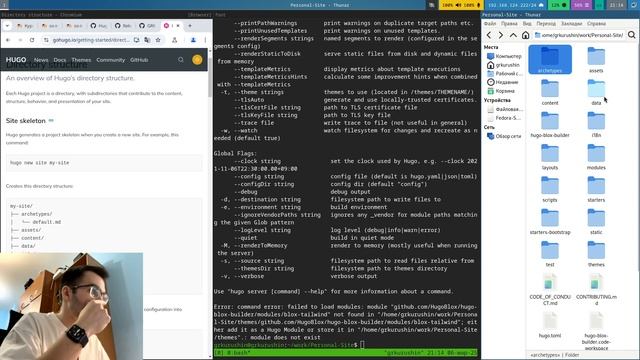Select the content folder icon
640x360 pixels.
550,89
